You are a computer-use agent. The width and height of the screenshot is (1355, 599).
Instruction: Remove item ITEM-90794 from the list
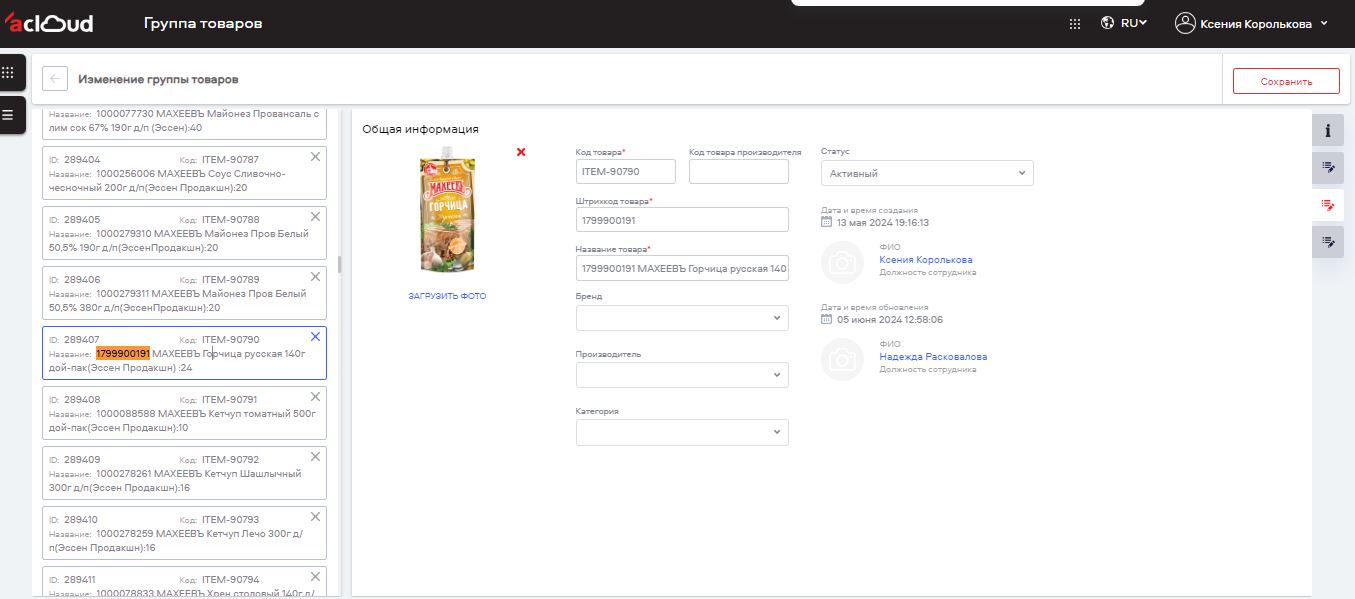[315, 577]
